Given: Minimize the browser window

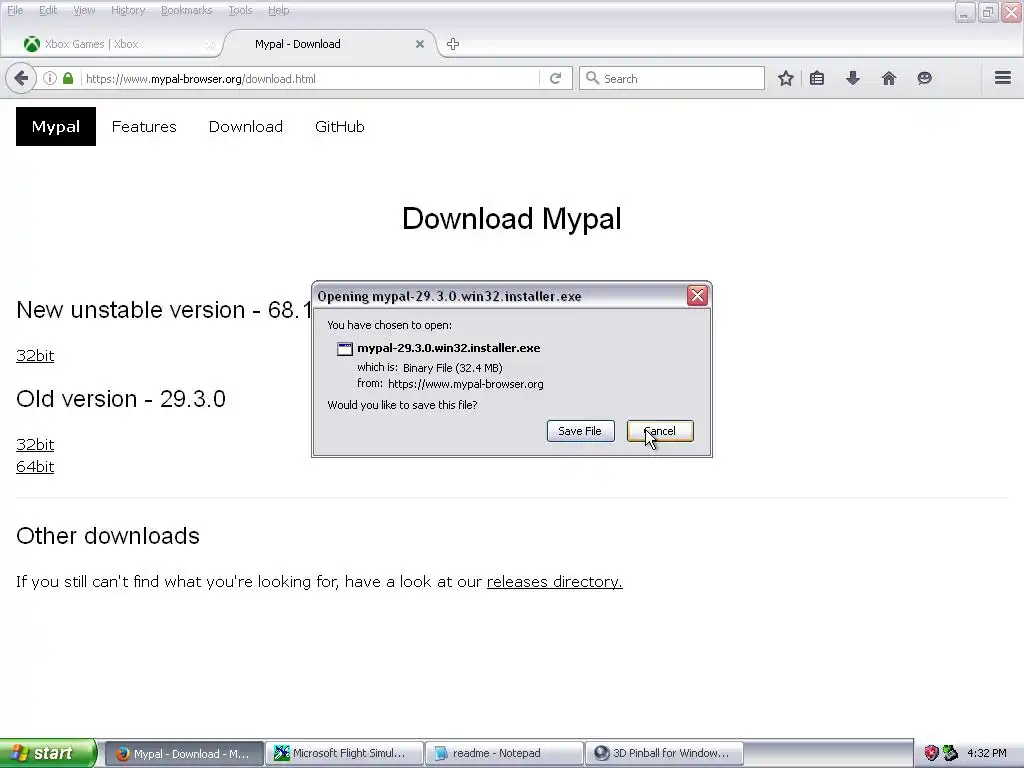Looking at the screenshot, I should point(965,12).
